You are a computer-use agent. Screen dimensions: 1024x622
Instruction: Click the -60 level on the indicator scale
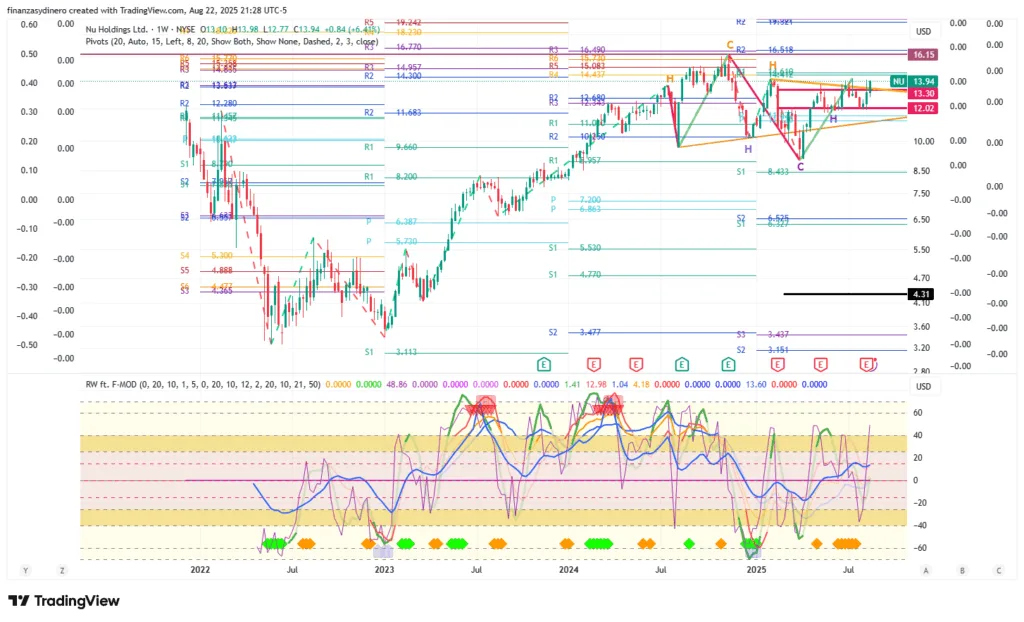tap(920, 548)
